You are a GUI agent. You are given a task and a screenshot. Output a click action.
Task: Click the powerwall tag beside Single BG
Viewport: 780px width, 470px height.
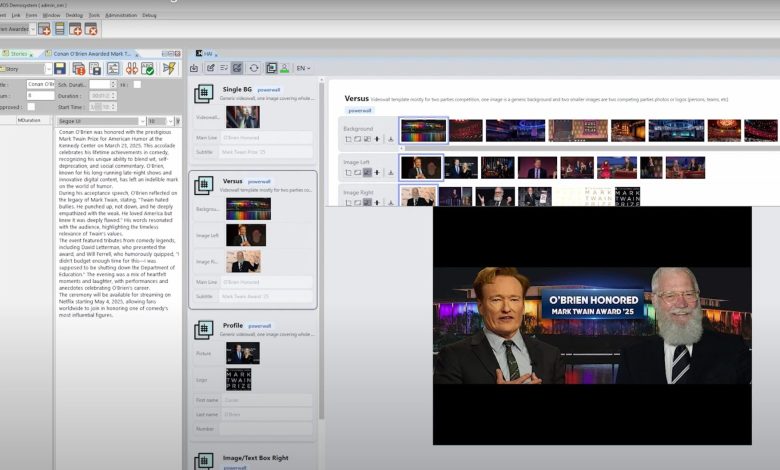coord(268,89)
